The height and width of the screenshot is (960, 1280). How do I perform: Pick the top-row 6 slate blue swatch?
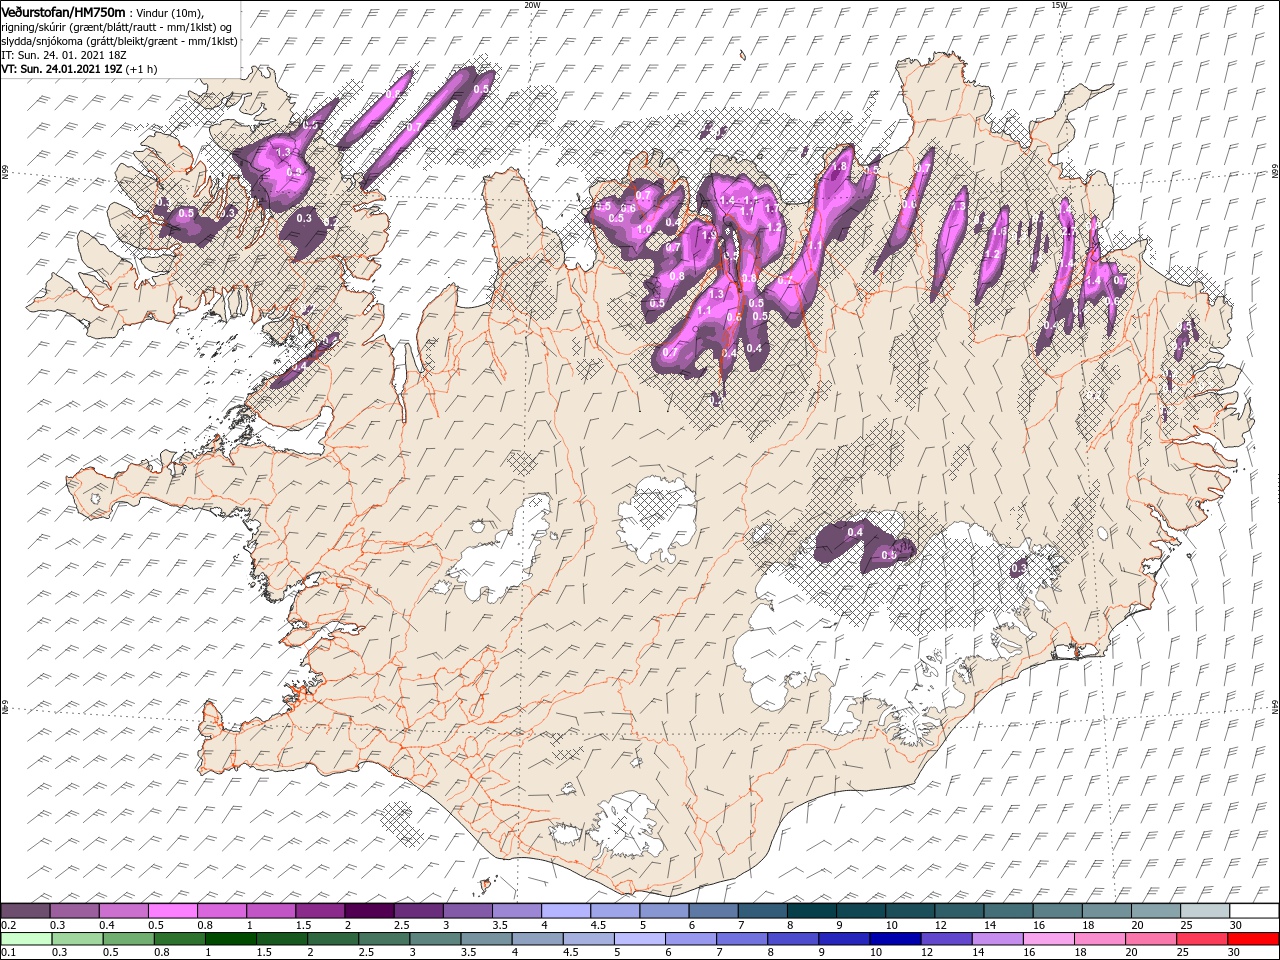coord(713,911)
